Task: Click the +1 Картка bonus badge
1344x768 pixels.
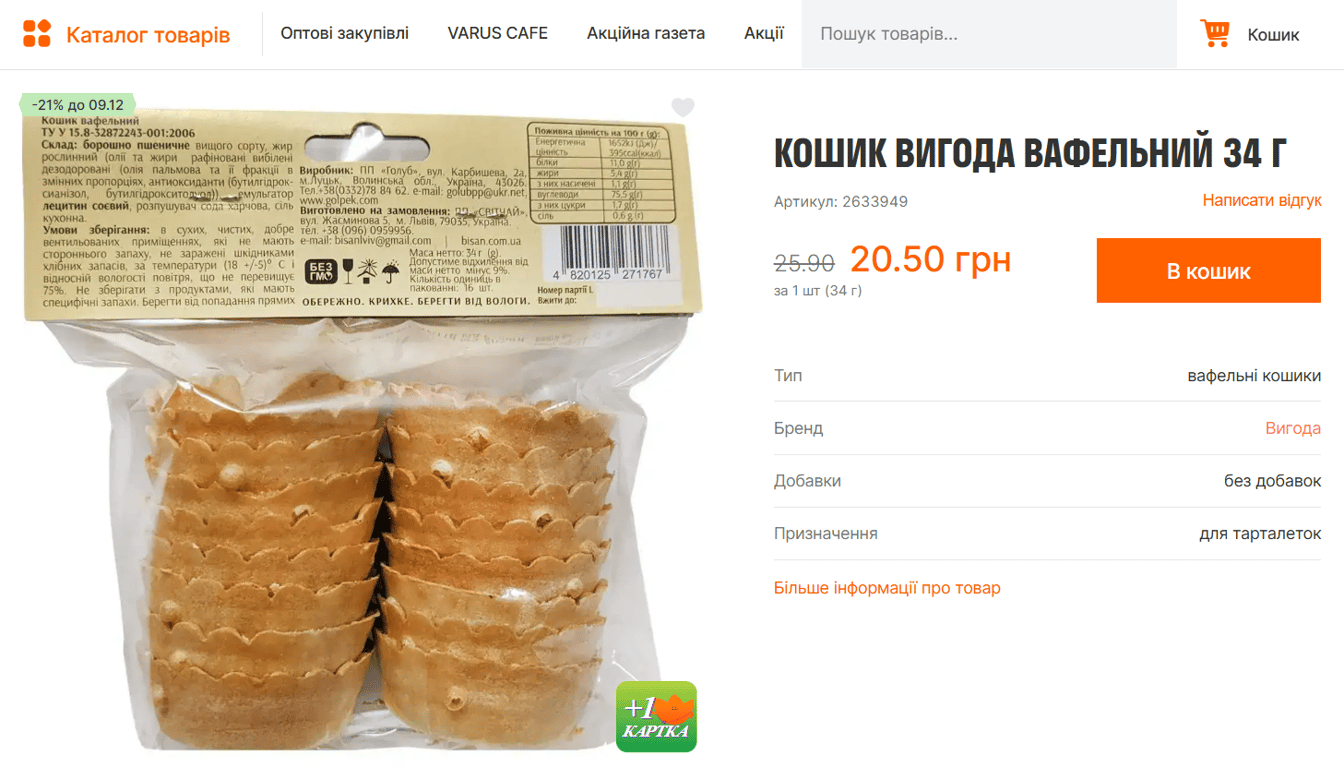Action: [656, 717]
